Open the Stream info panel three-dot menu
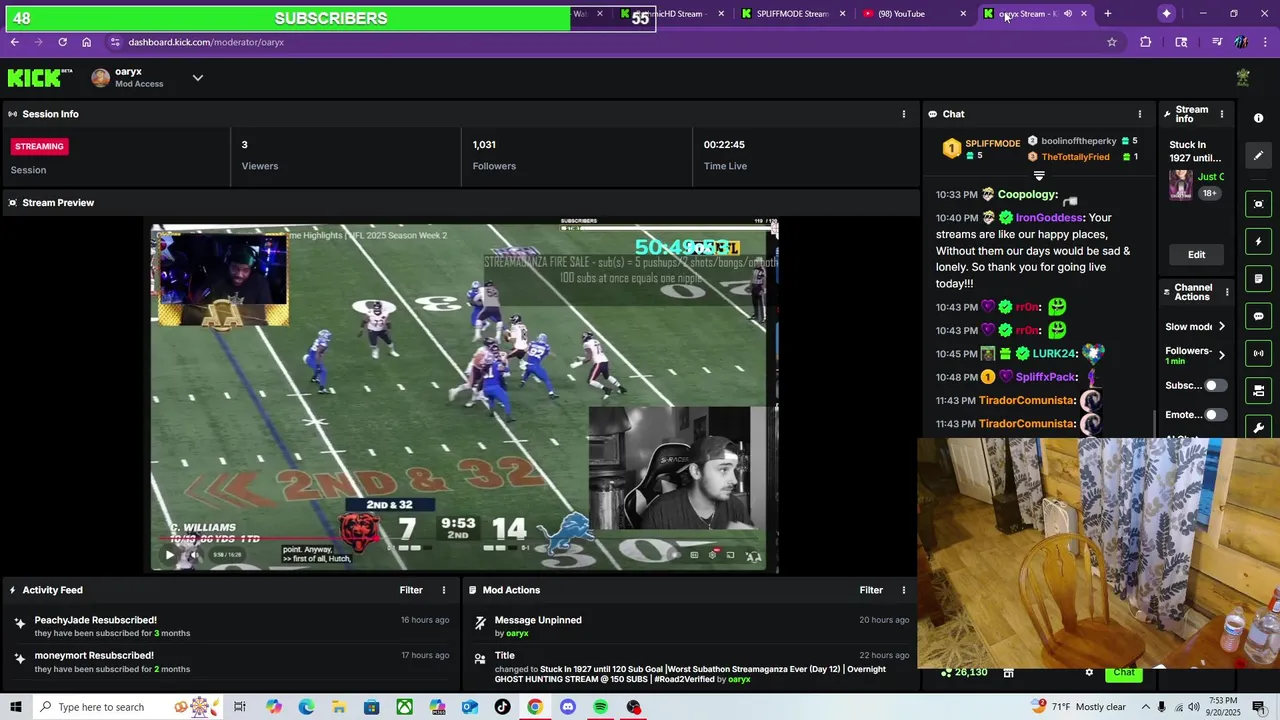 [1221, 114]
